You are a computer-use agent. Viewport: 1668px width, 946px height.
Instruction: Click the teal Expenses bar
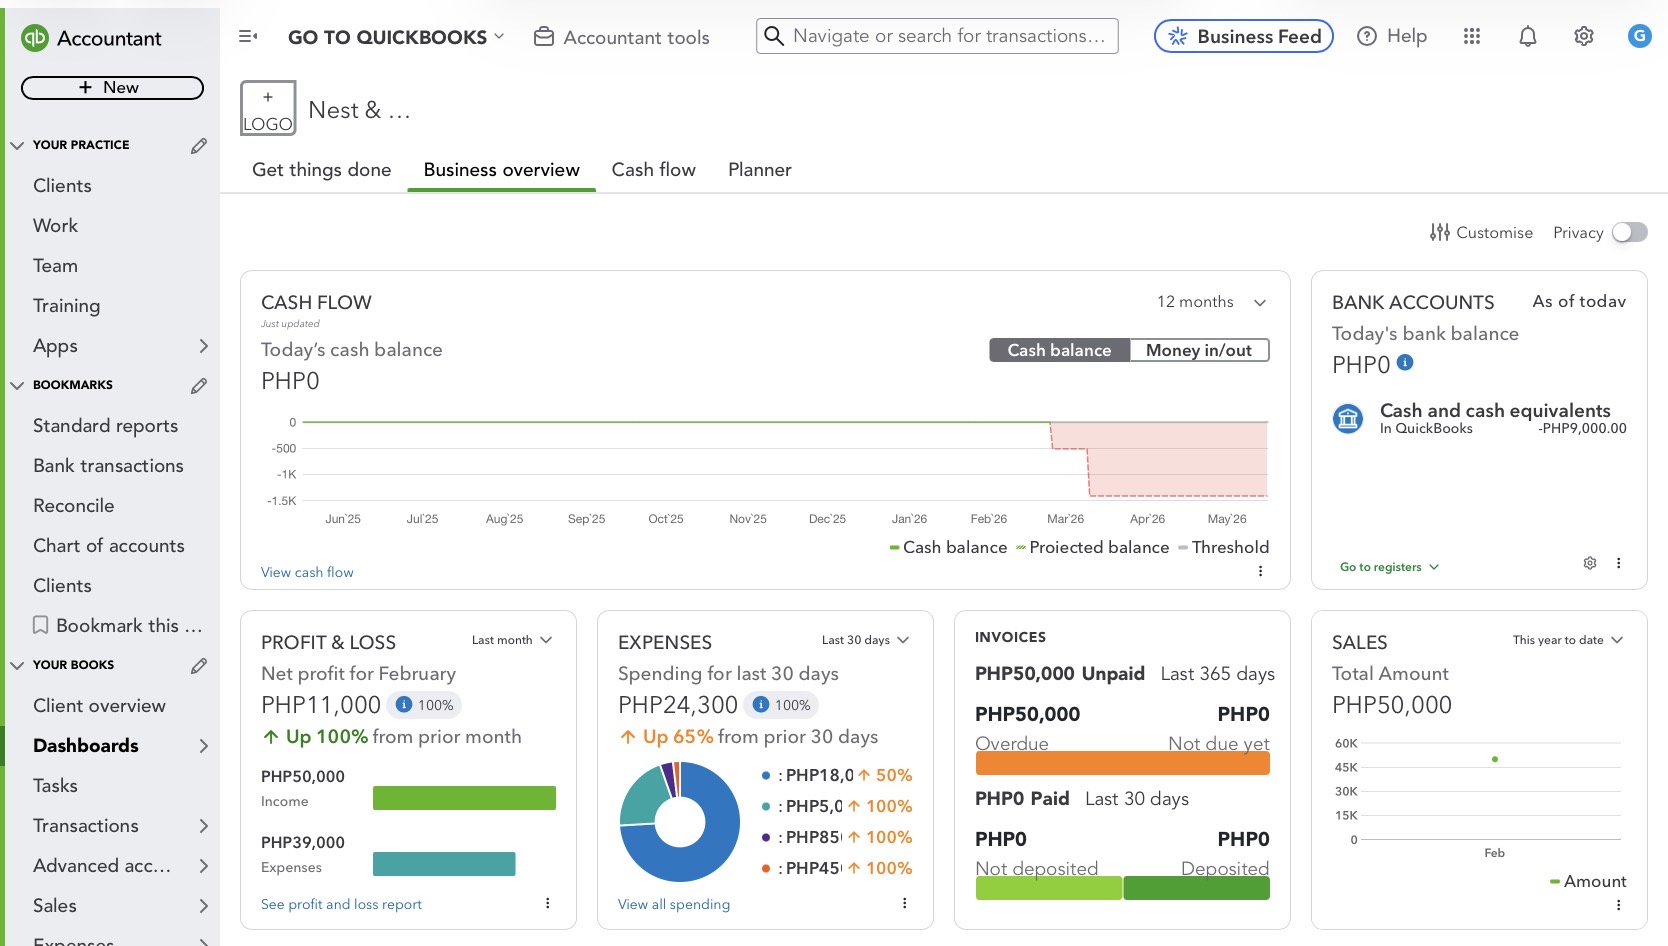pyautogui.click(x=444, y=864)
